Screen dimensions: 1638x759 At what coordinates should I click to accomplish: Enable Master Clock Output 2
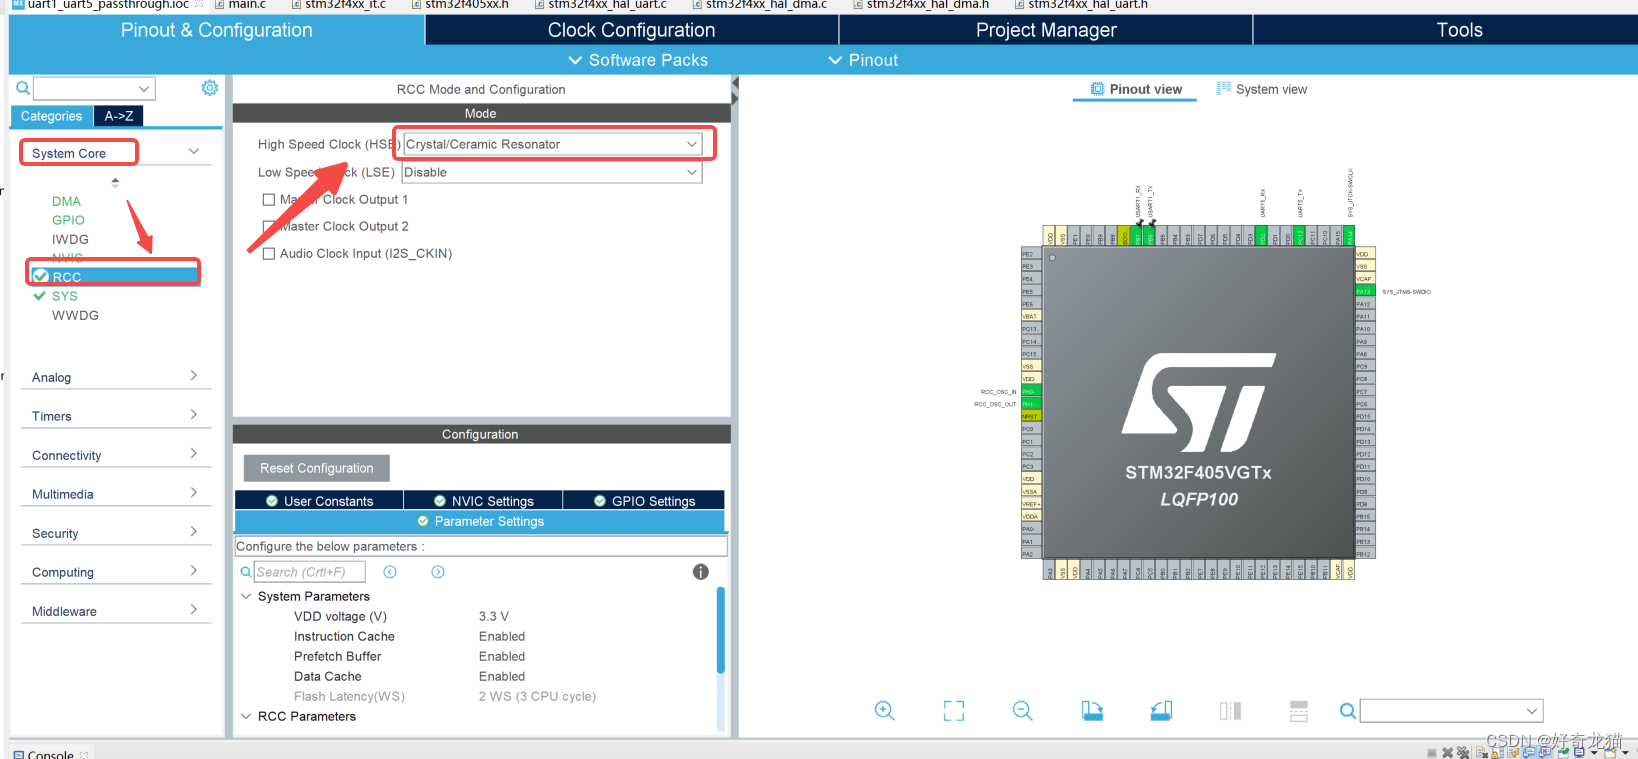[x=269, y=227]
